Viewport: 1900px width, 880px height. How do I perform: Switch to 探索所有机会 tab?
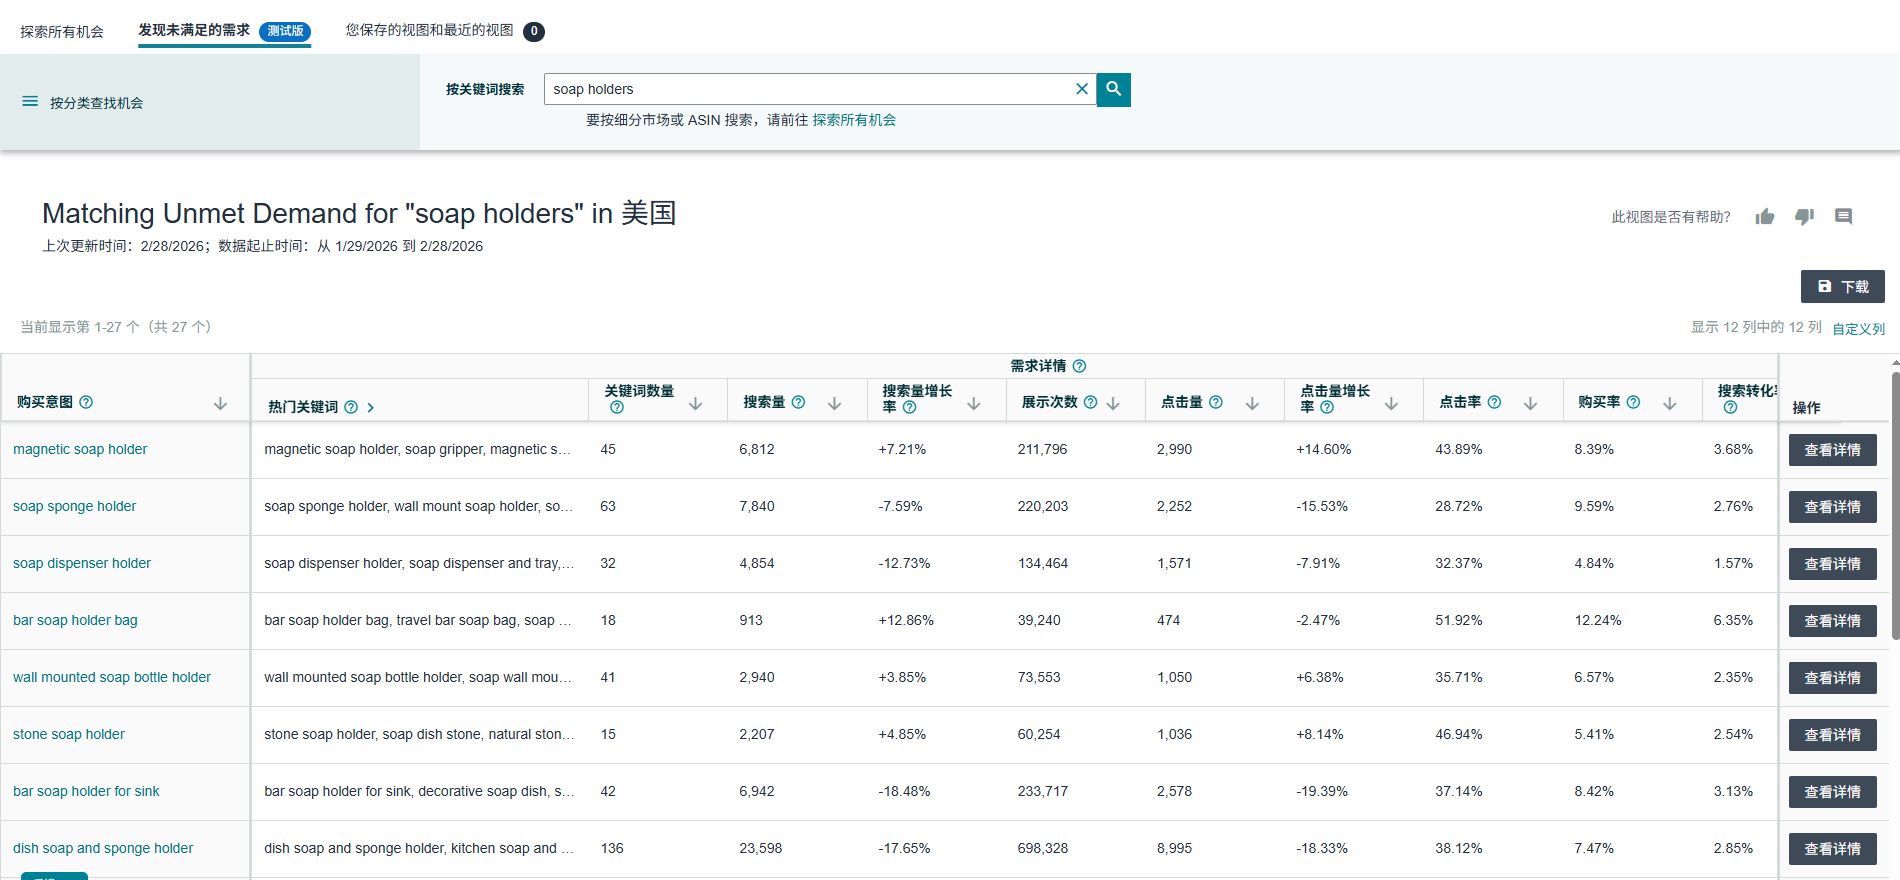pos(62,32)
